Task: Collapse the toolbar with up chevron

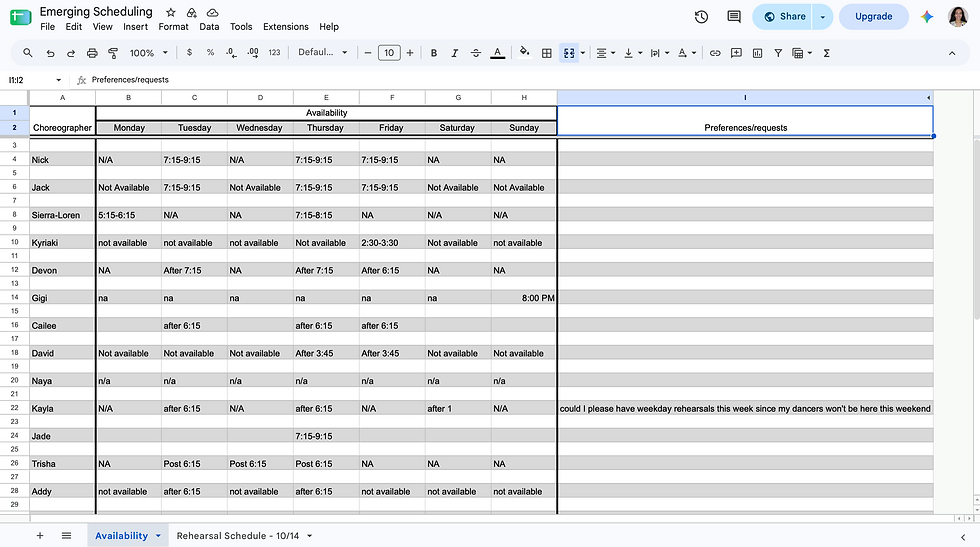Action: tap(952, 53)
